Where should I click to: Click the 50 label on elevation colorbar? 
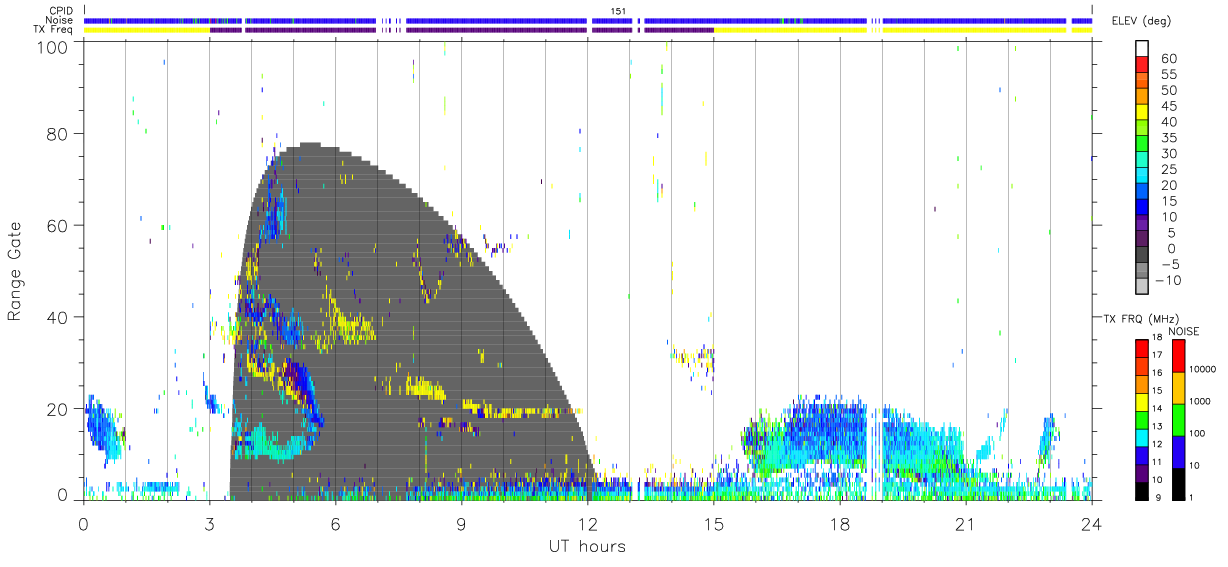pyautogui.click(x=1171, y=90)
